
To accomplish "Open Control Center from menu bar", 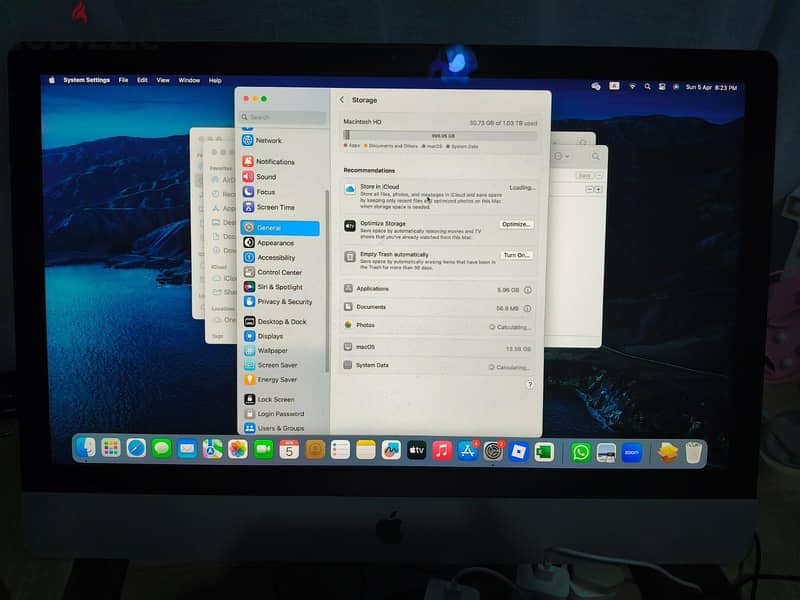I will pyautogui.click(x=662, y=87).
